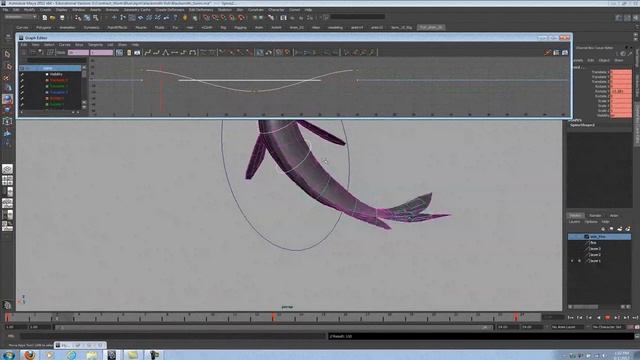
Task: Click the Lattice deform keys tool
Action: click(x=50, y=52)
